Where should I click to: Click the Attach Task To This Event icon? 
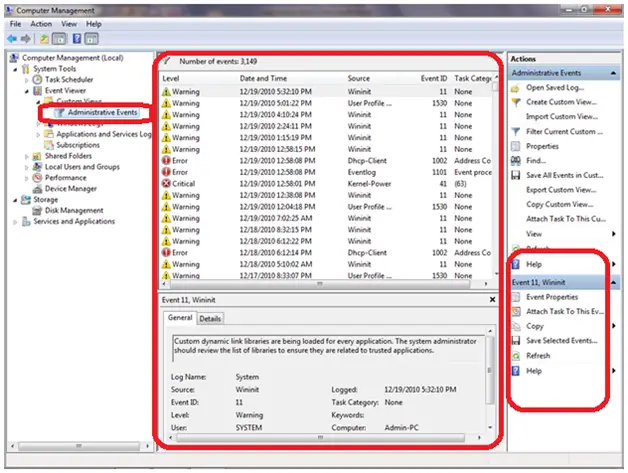516,312
